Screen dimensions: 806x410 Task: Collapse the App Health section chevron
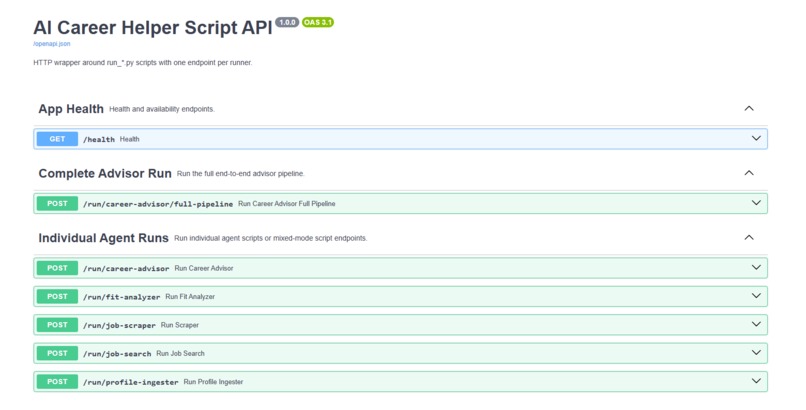pos(749,108)
